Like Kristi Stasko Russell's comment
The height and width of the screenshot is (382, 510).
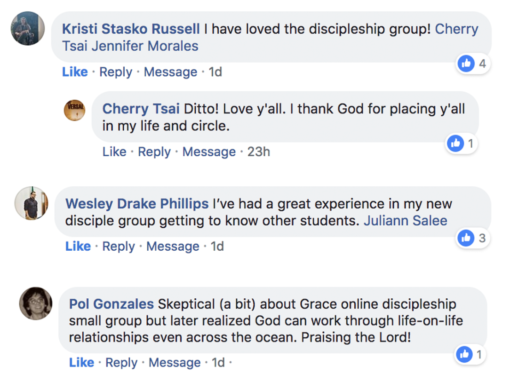pyautogui.click(x=75, y=72)
